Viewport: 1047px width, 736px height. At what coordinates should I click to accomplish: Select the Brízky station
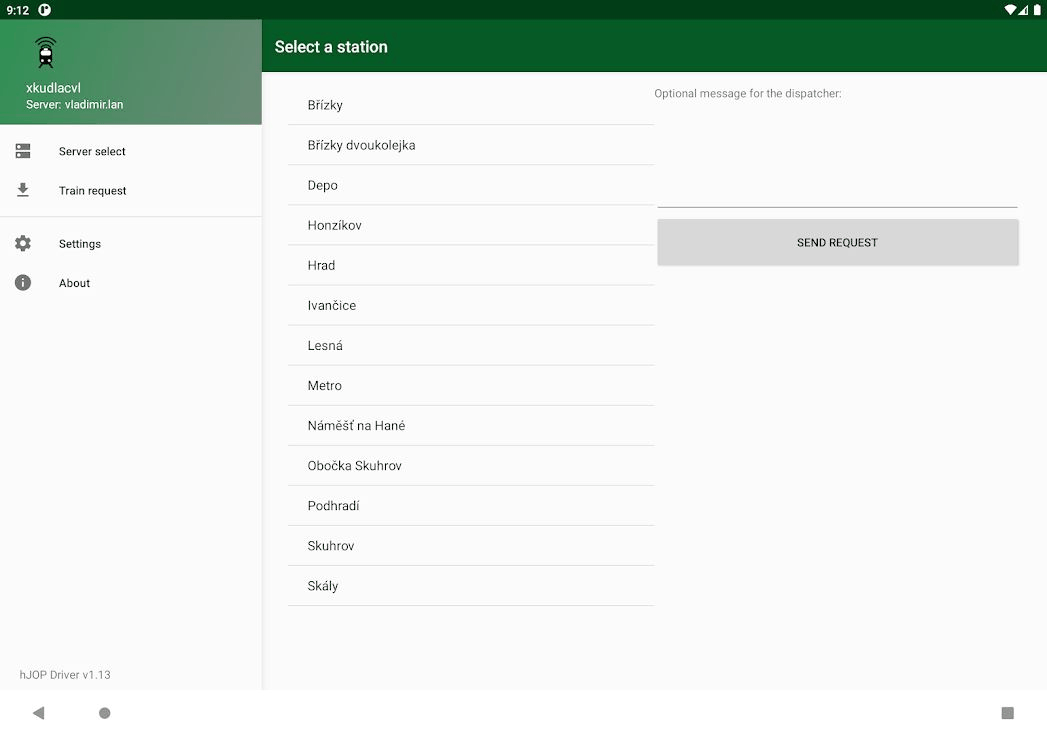[x=325, y=105]
